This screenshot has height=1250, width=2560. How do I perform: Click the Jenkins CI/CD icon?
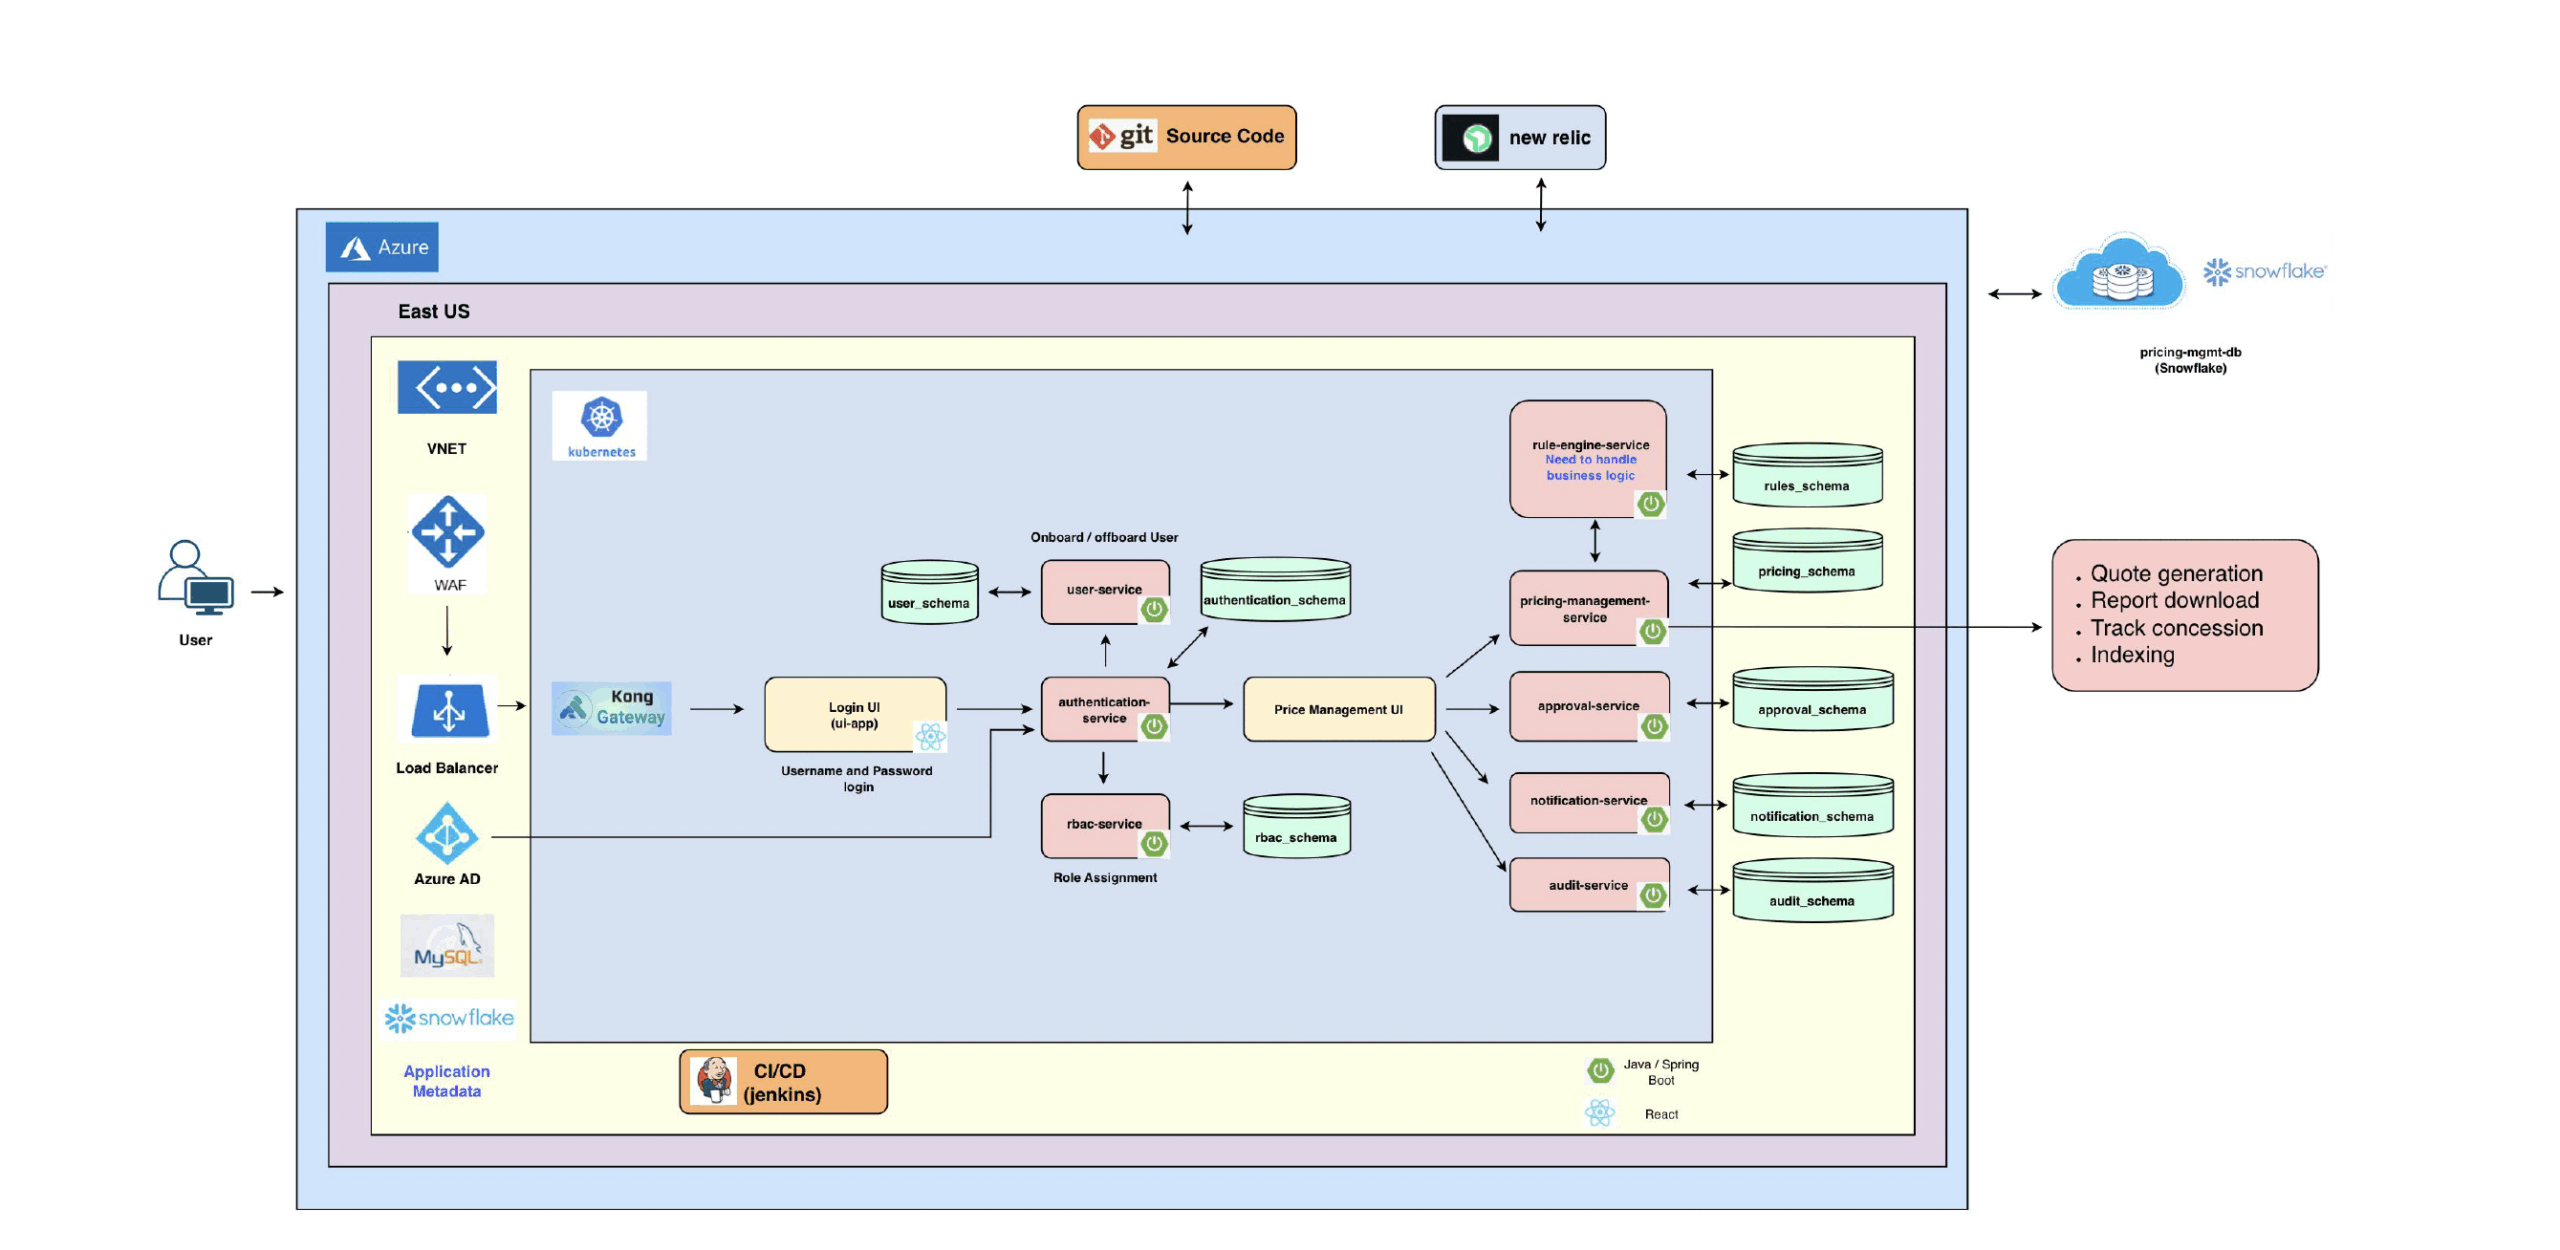click(x=716, y=1080)
